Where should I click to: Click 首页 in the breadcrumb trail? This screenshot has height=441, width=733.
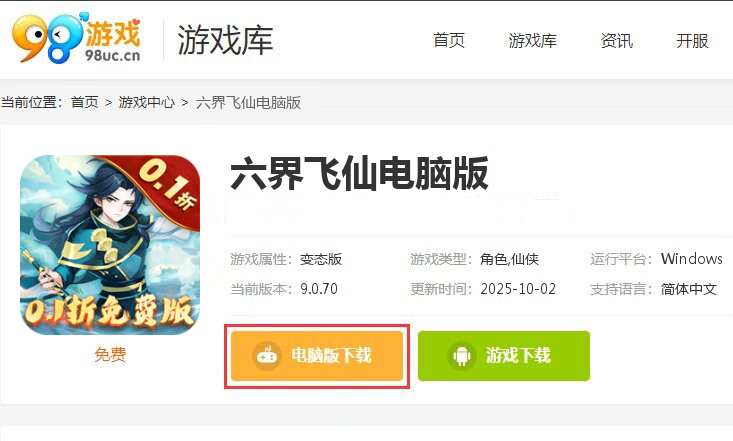click(85, 102)
